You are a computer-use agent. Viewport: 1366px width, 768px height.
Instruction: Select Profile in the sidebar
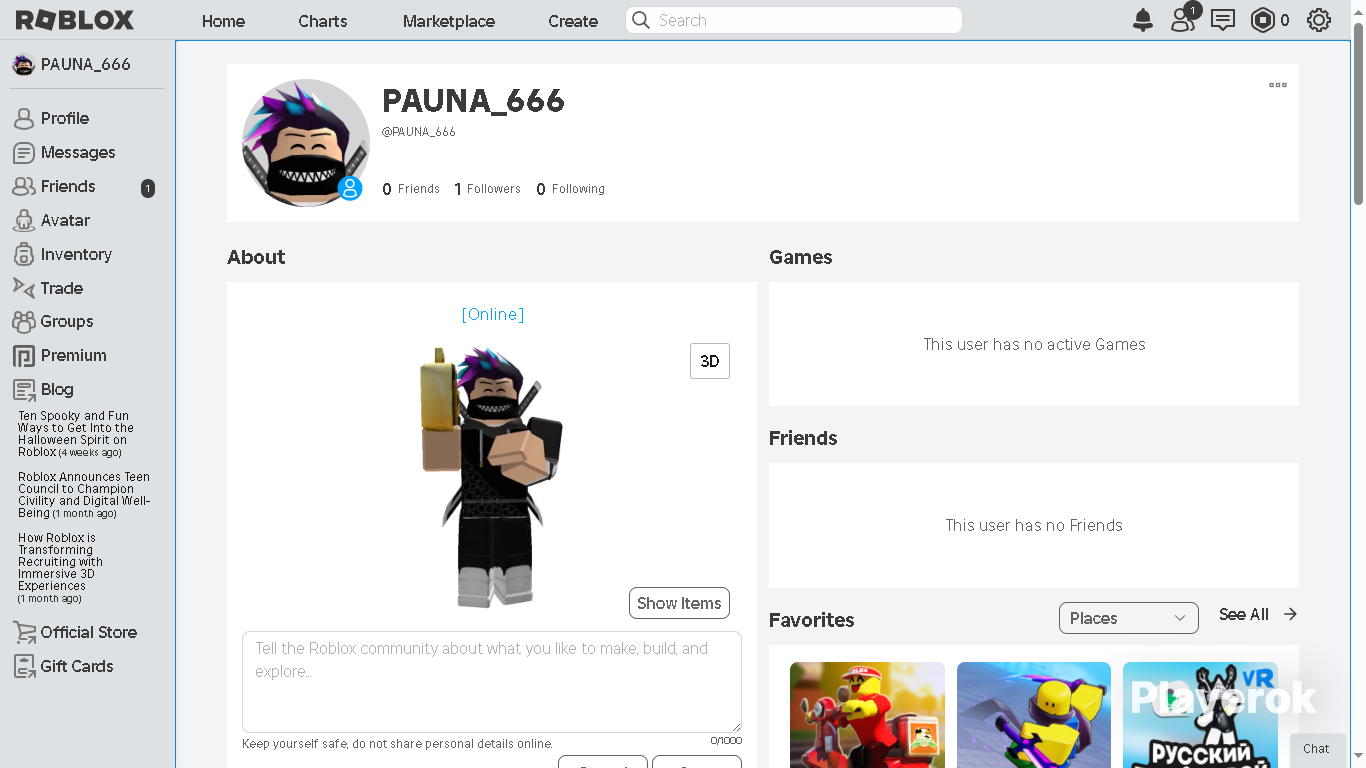pos(65,118)
